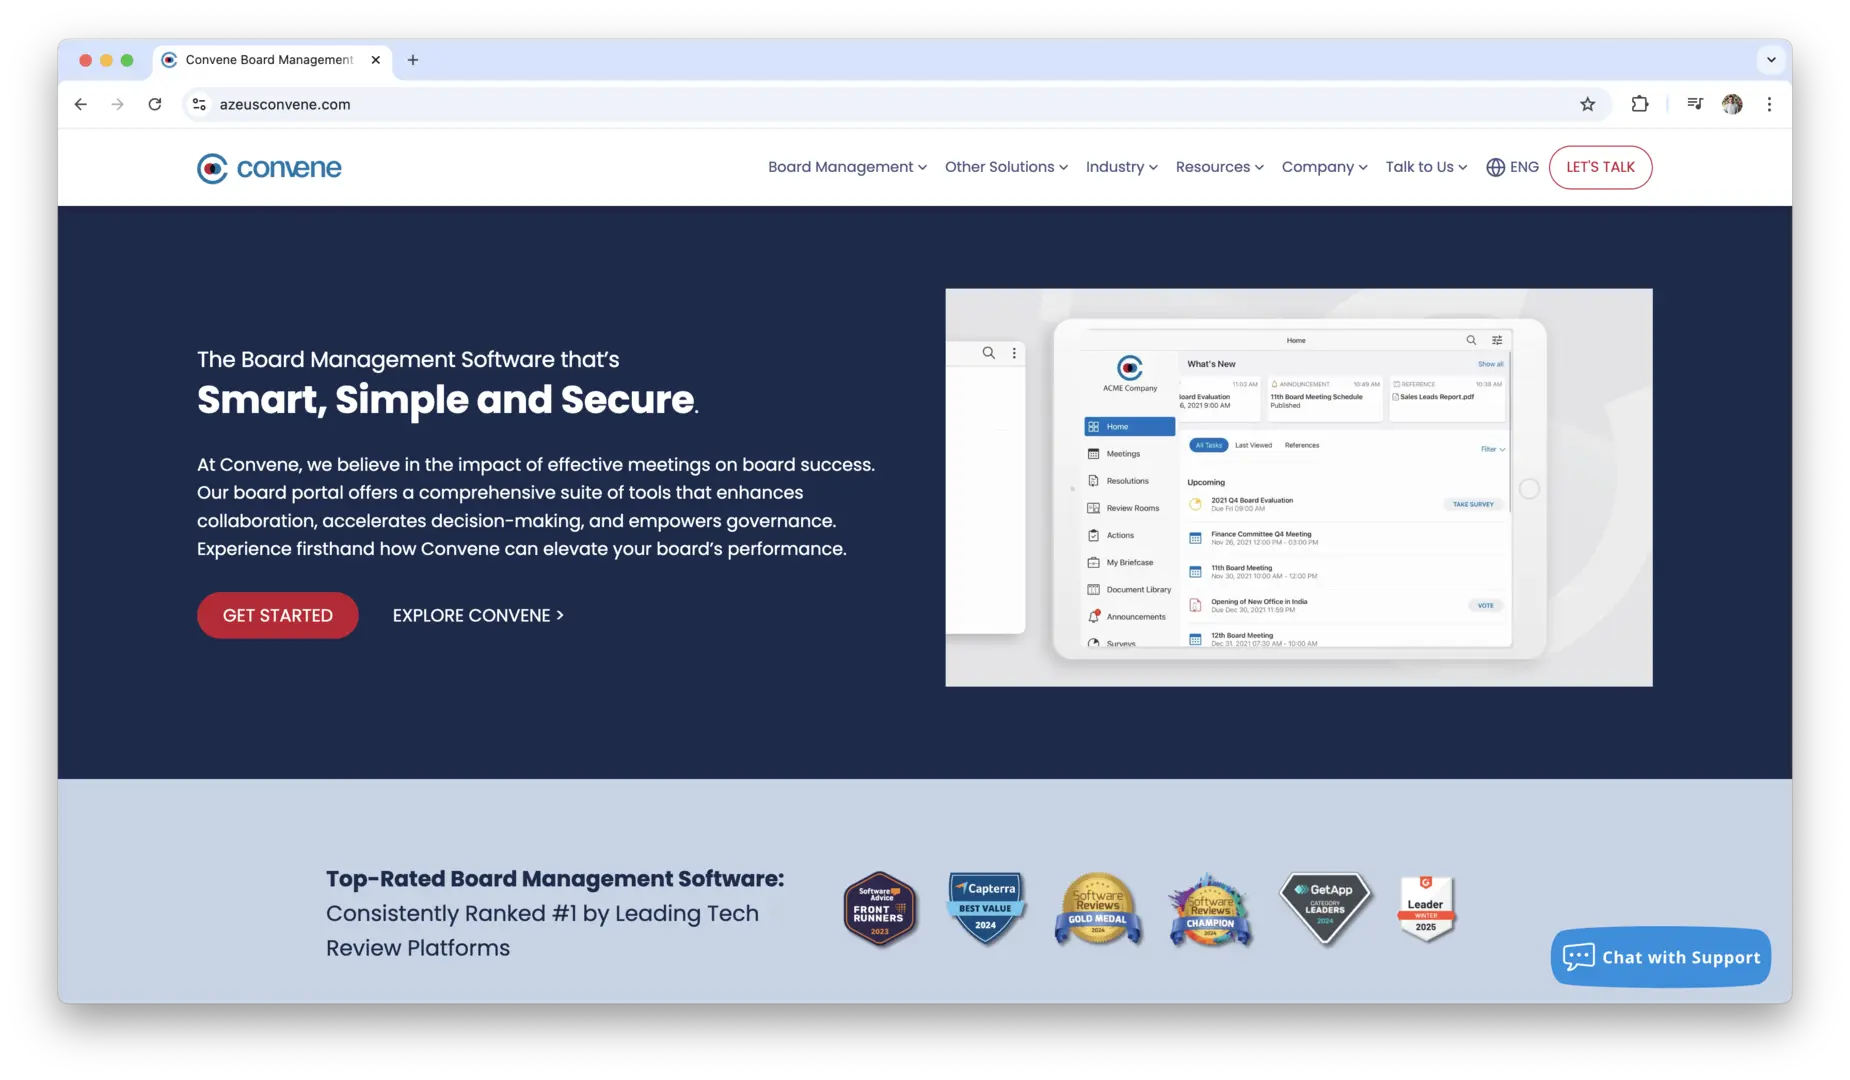Click the GetApp Category Leaders badge
The image size is (1850, 1080).
coord(1325,908)
